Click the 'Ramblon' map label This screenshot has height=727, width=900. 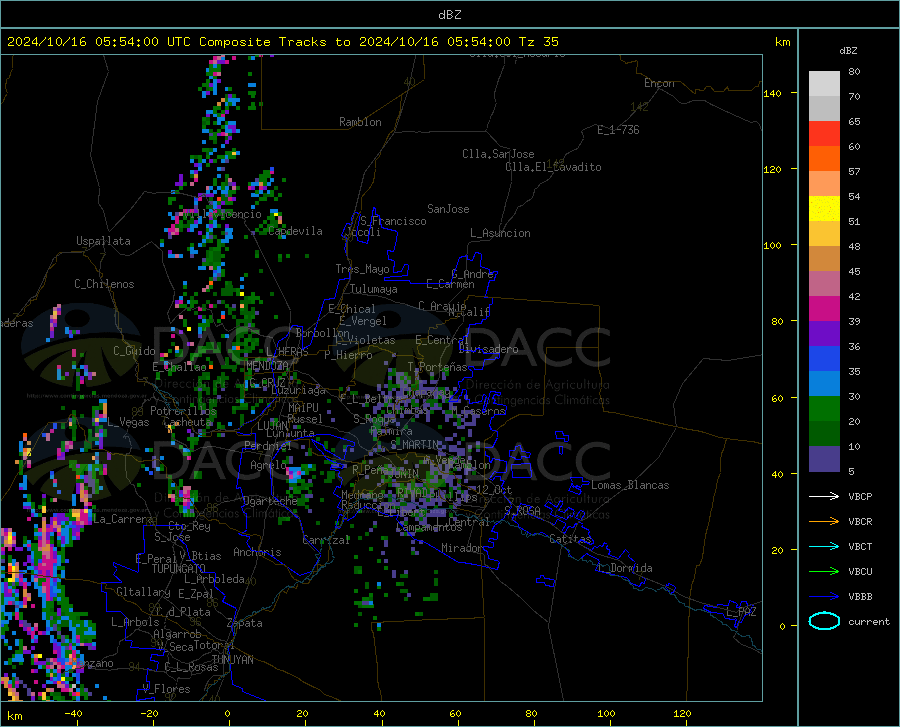pyautogui.click(x=360, y=122)
